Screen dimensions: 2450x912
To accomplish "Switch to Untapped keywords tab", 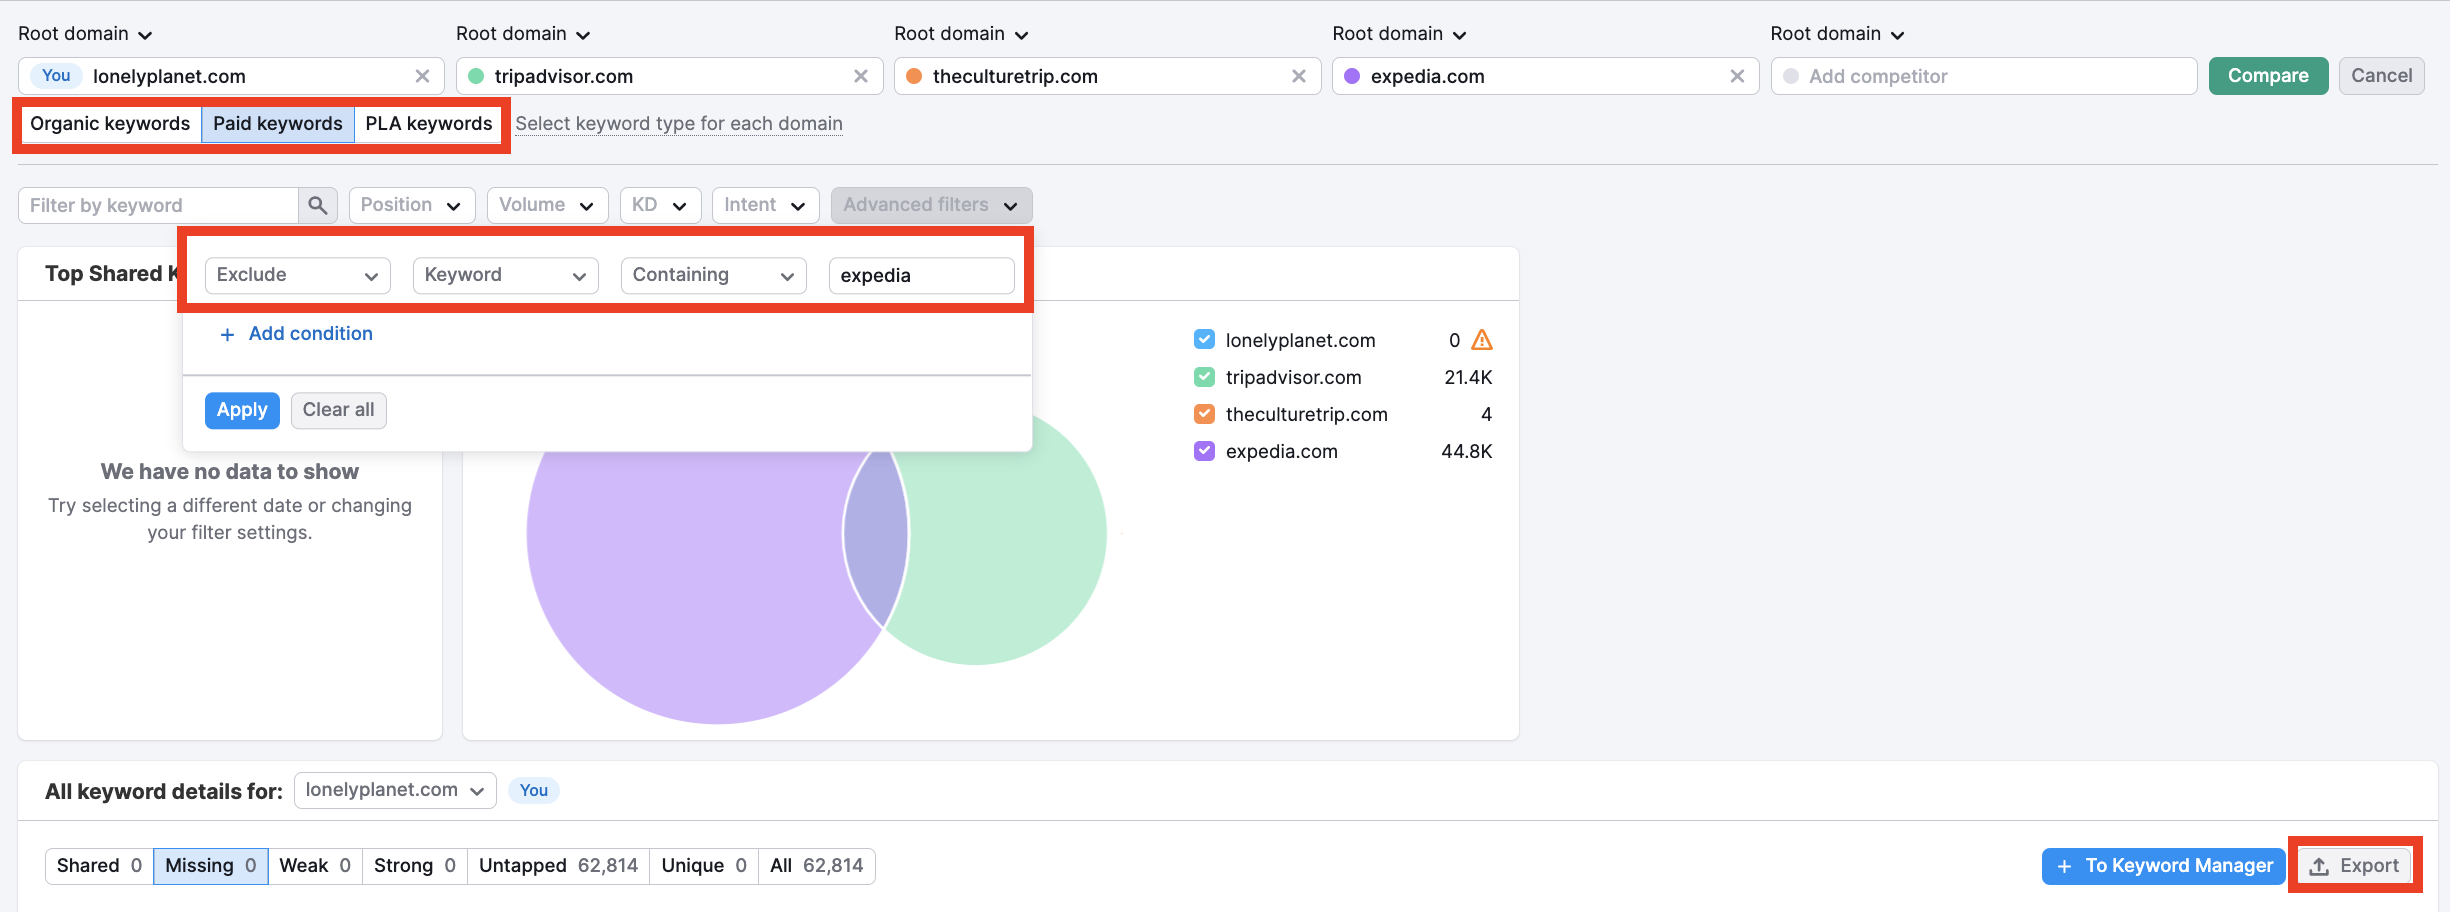I will point(558,866).
